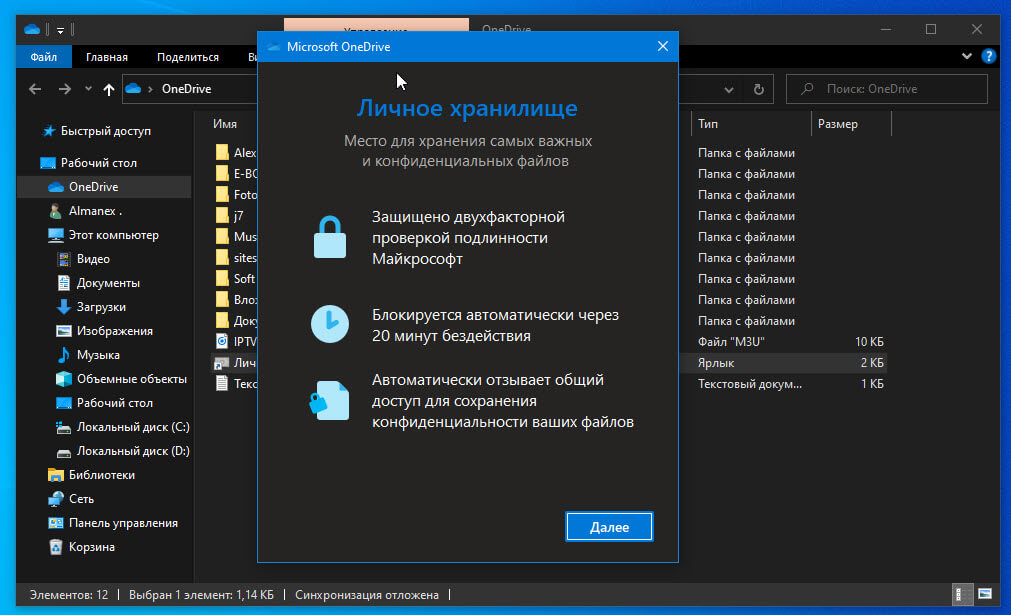Open the Загрузки folder

(101, 307)
